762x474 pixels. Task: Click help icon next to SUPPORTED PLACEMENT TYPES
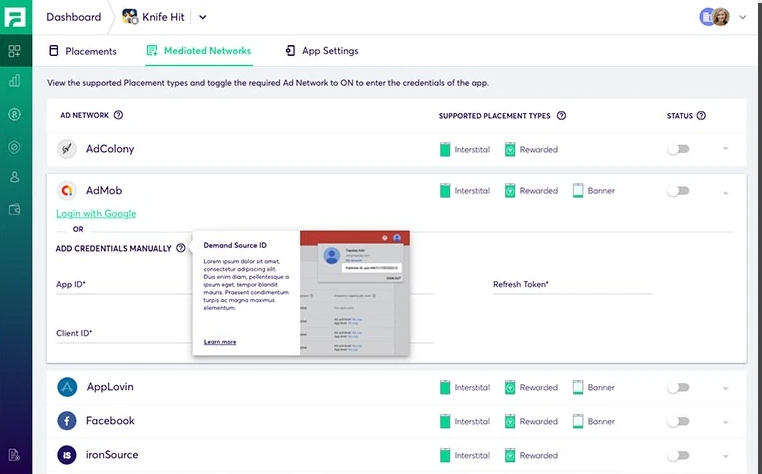561,116
